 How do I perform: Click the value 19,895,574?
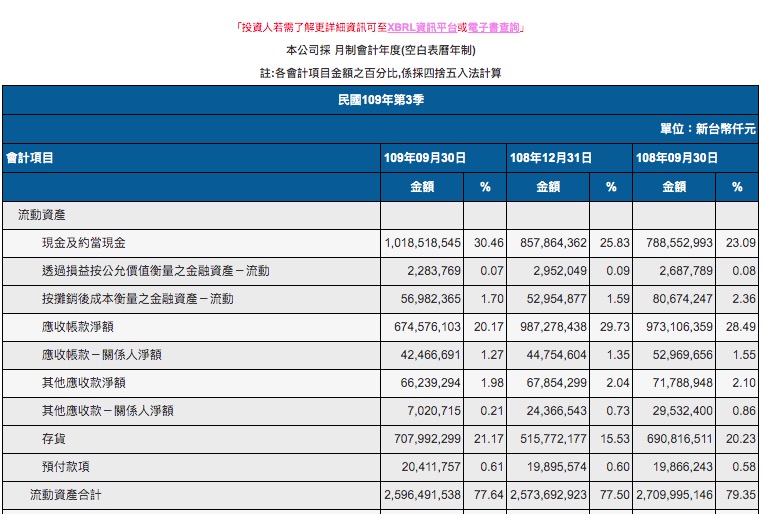click(556, 467)
